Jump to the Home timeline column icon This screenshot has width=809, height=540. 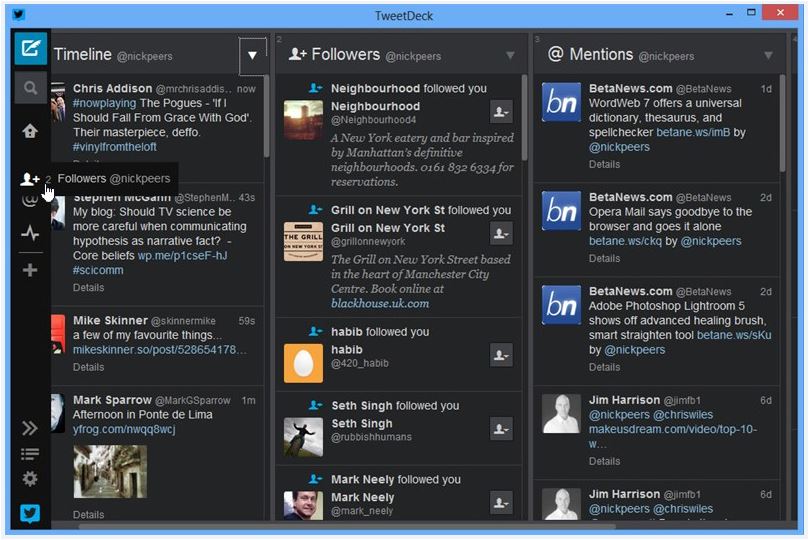tap(30, 131)
